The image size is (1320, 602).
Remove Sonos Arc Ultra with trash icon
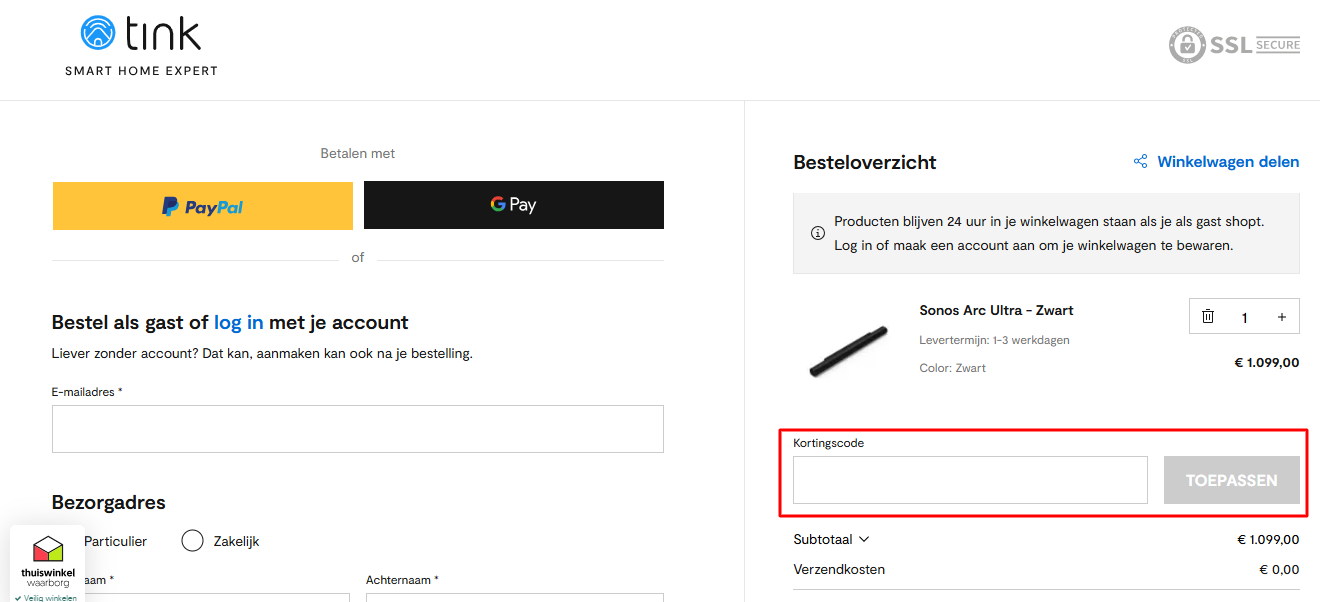tap(1208, 317)
